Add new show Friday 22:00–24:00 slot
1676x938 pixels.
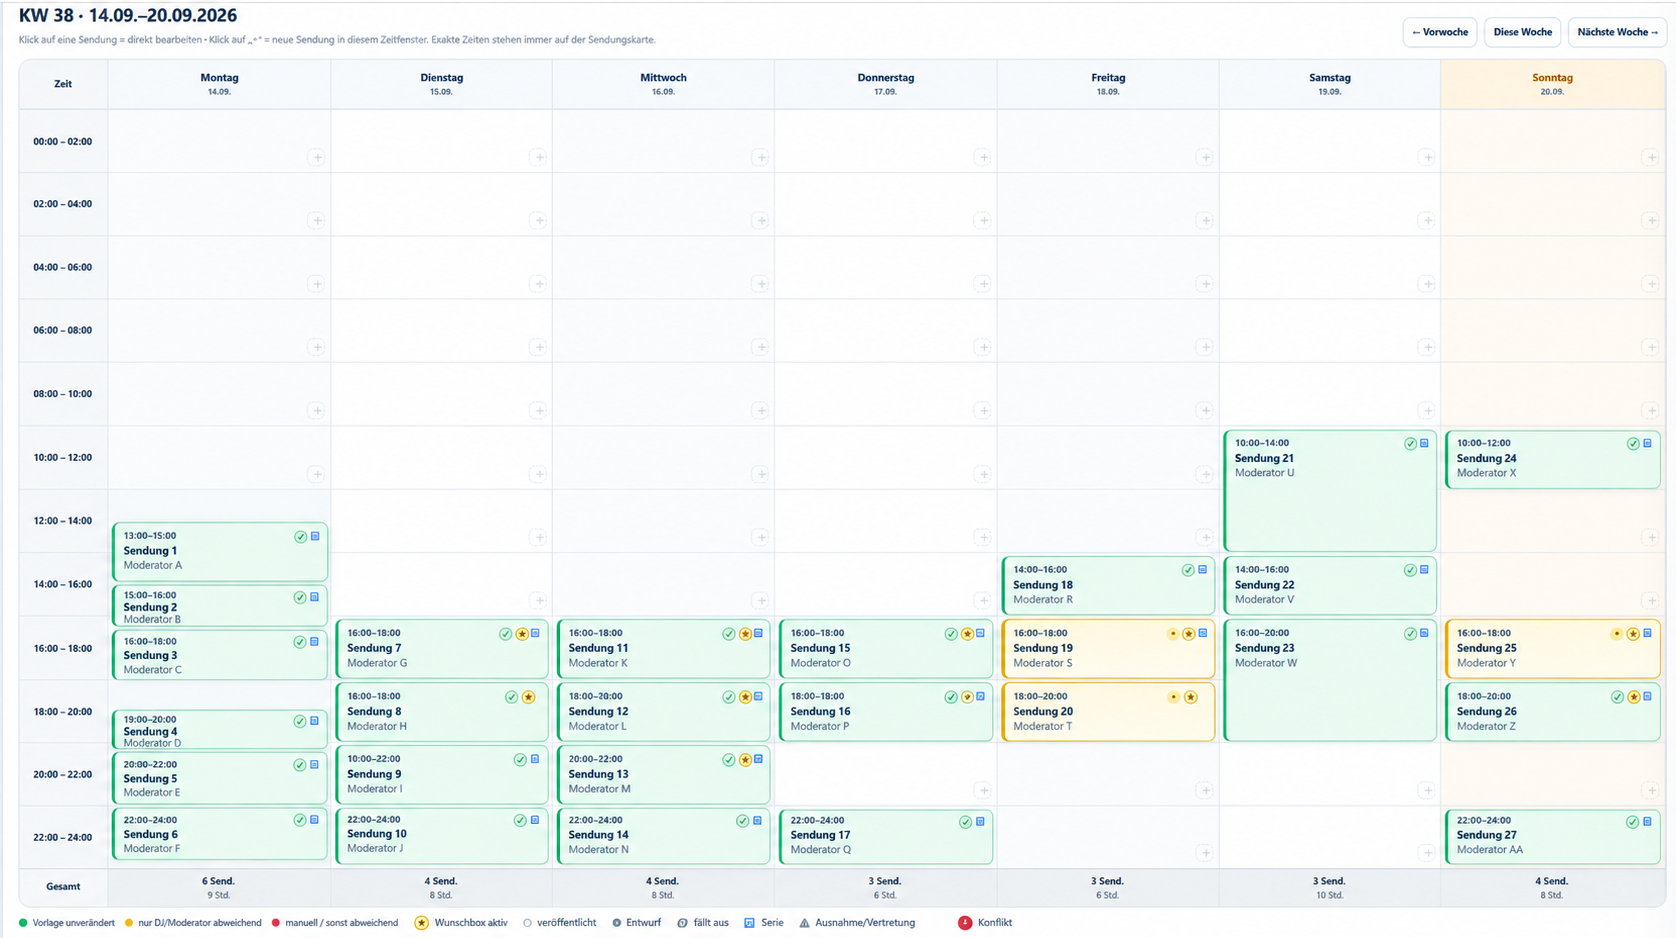pos(1204,853)
